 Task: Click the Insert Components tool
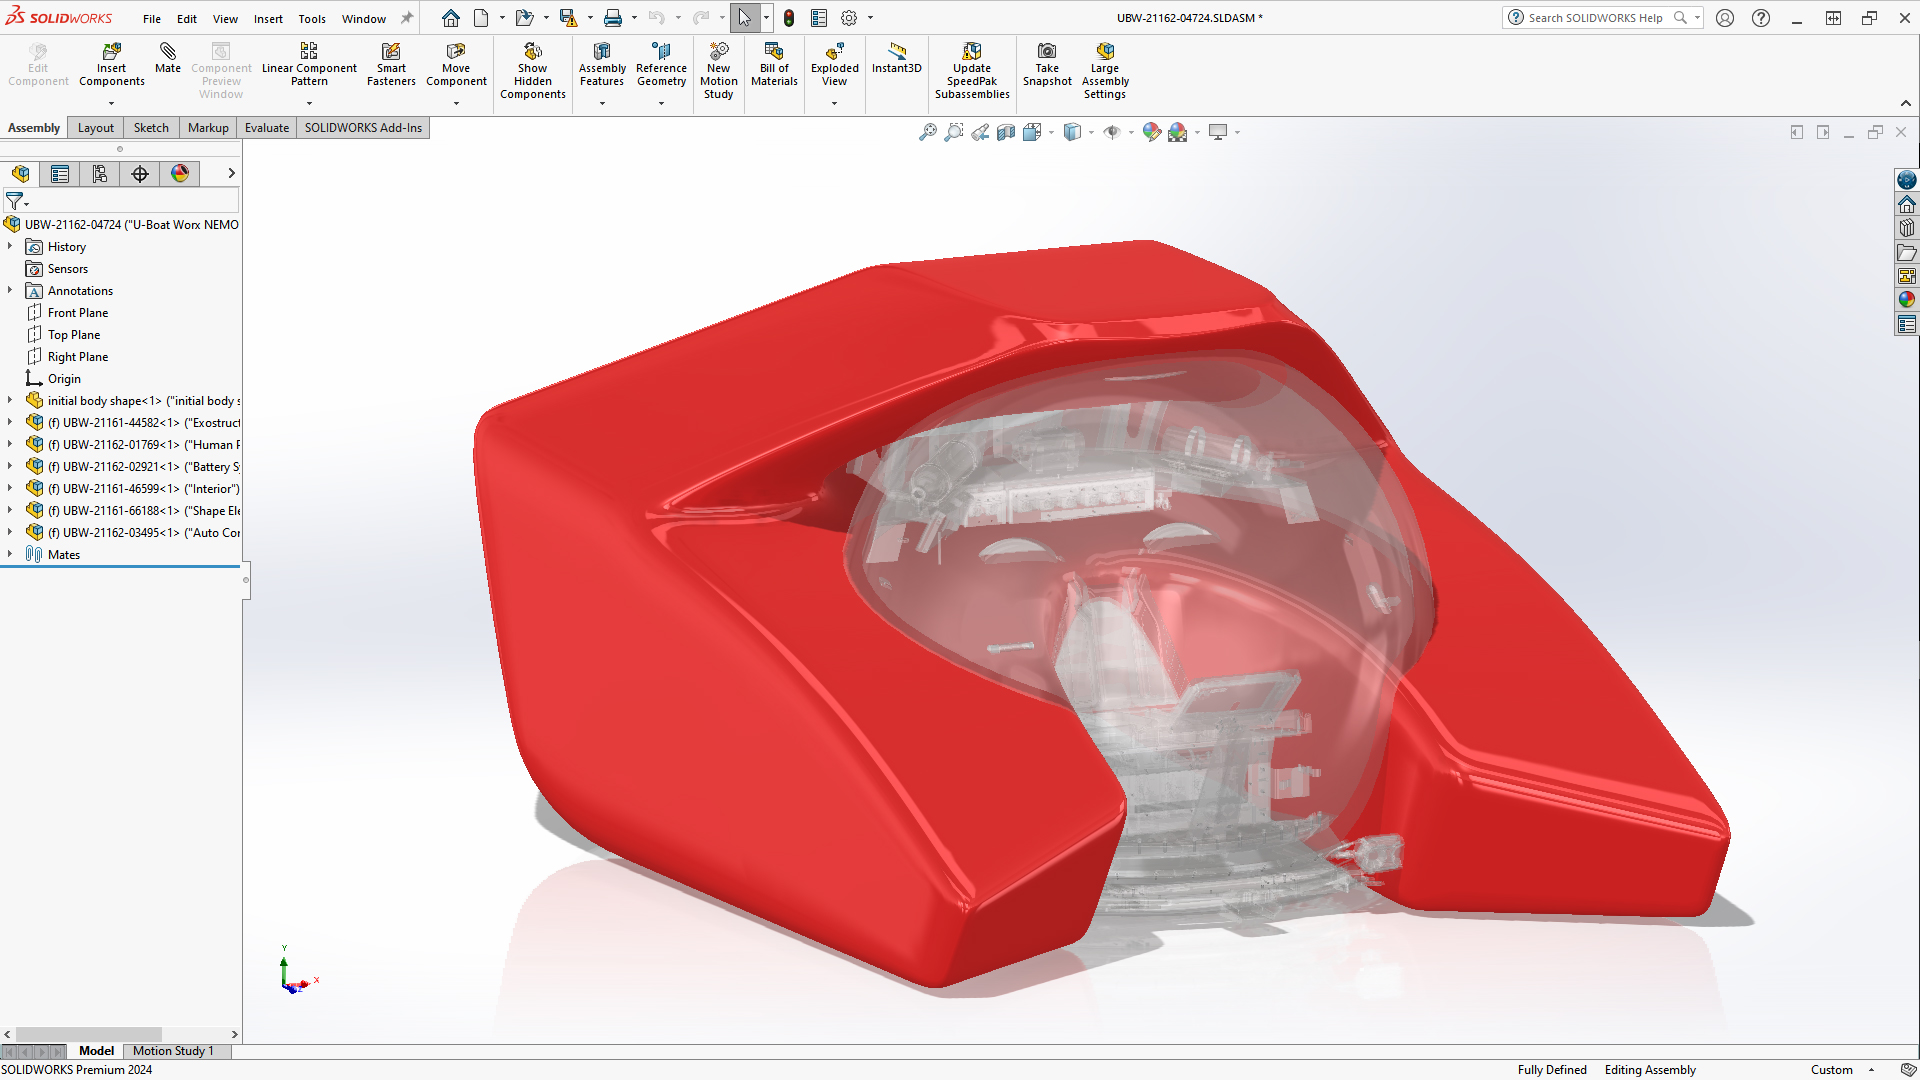click(x=111, y=64)
